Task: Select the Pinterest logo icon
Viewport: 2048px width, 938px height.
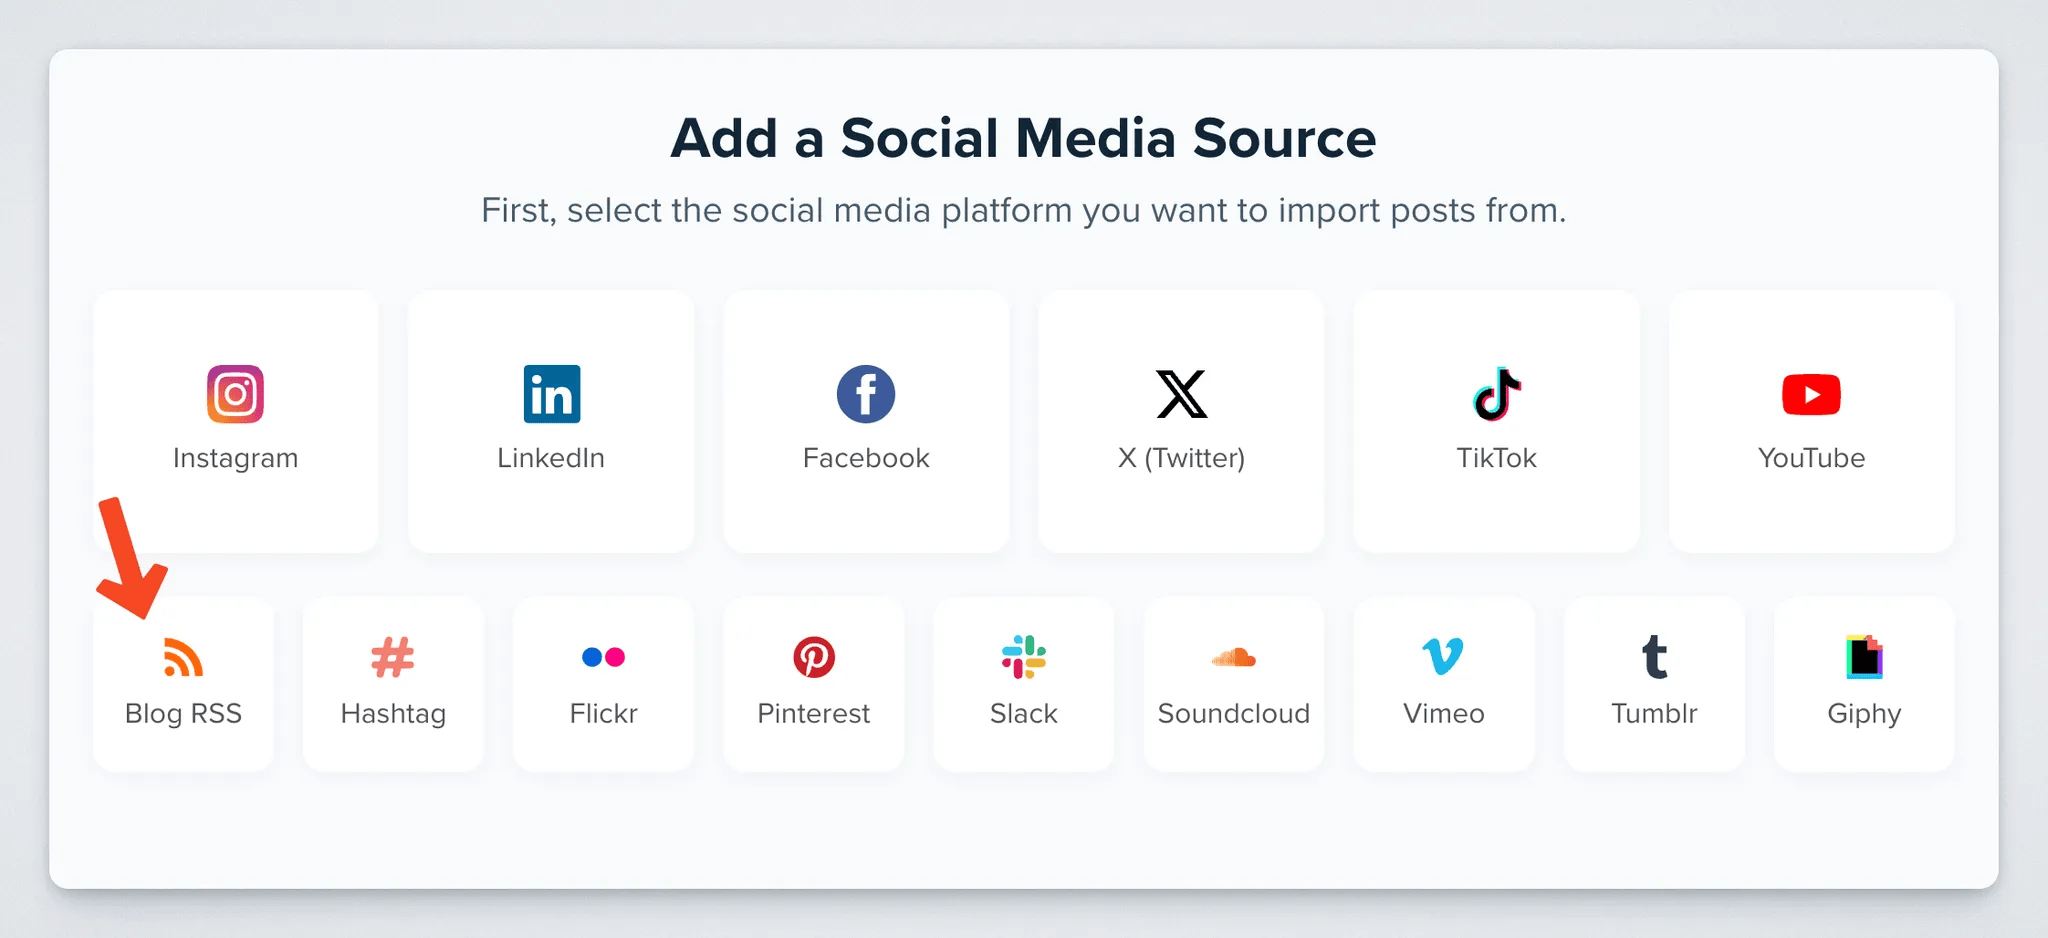Action: coord(814,657)
